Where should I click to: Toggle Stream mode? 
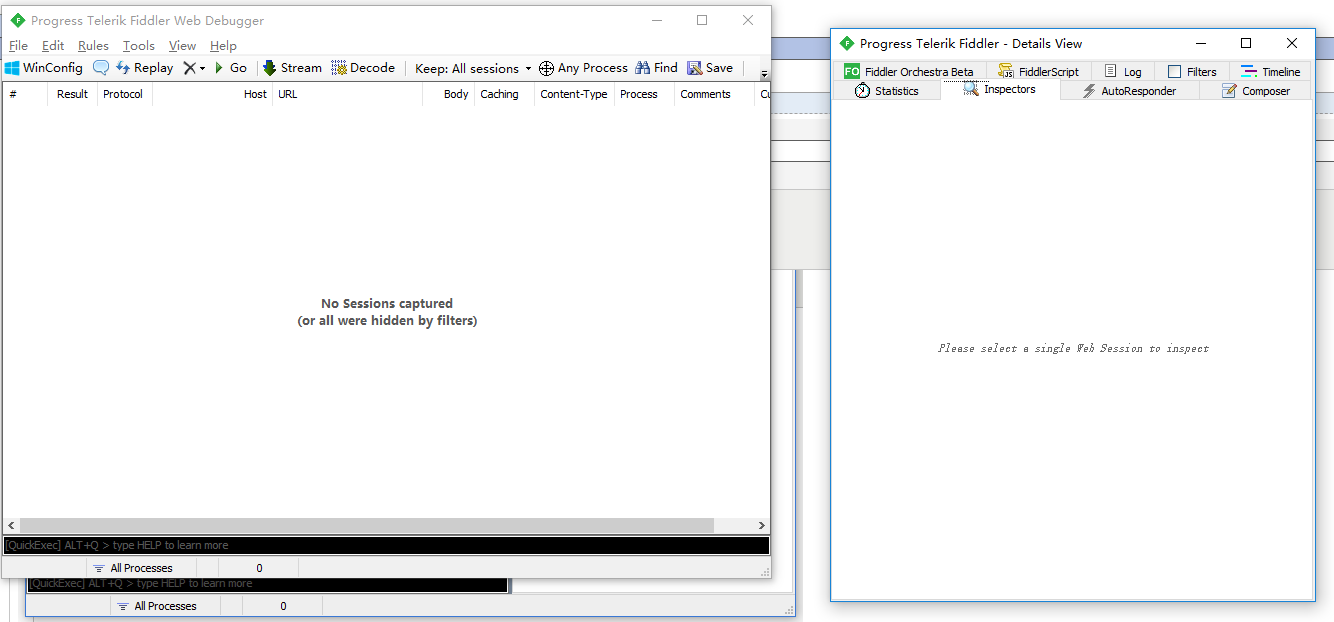[292, 68]
